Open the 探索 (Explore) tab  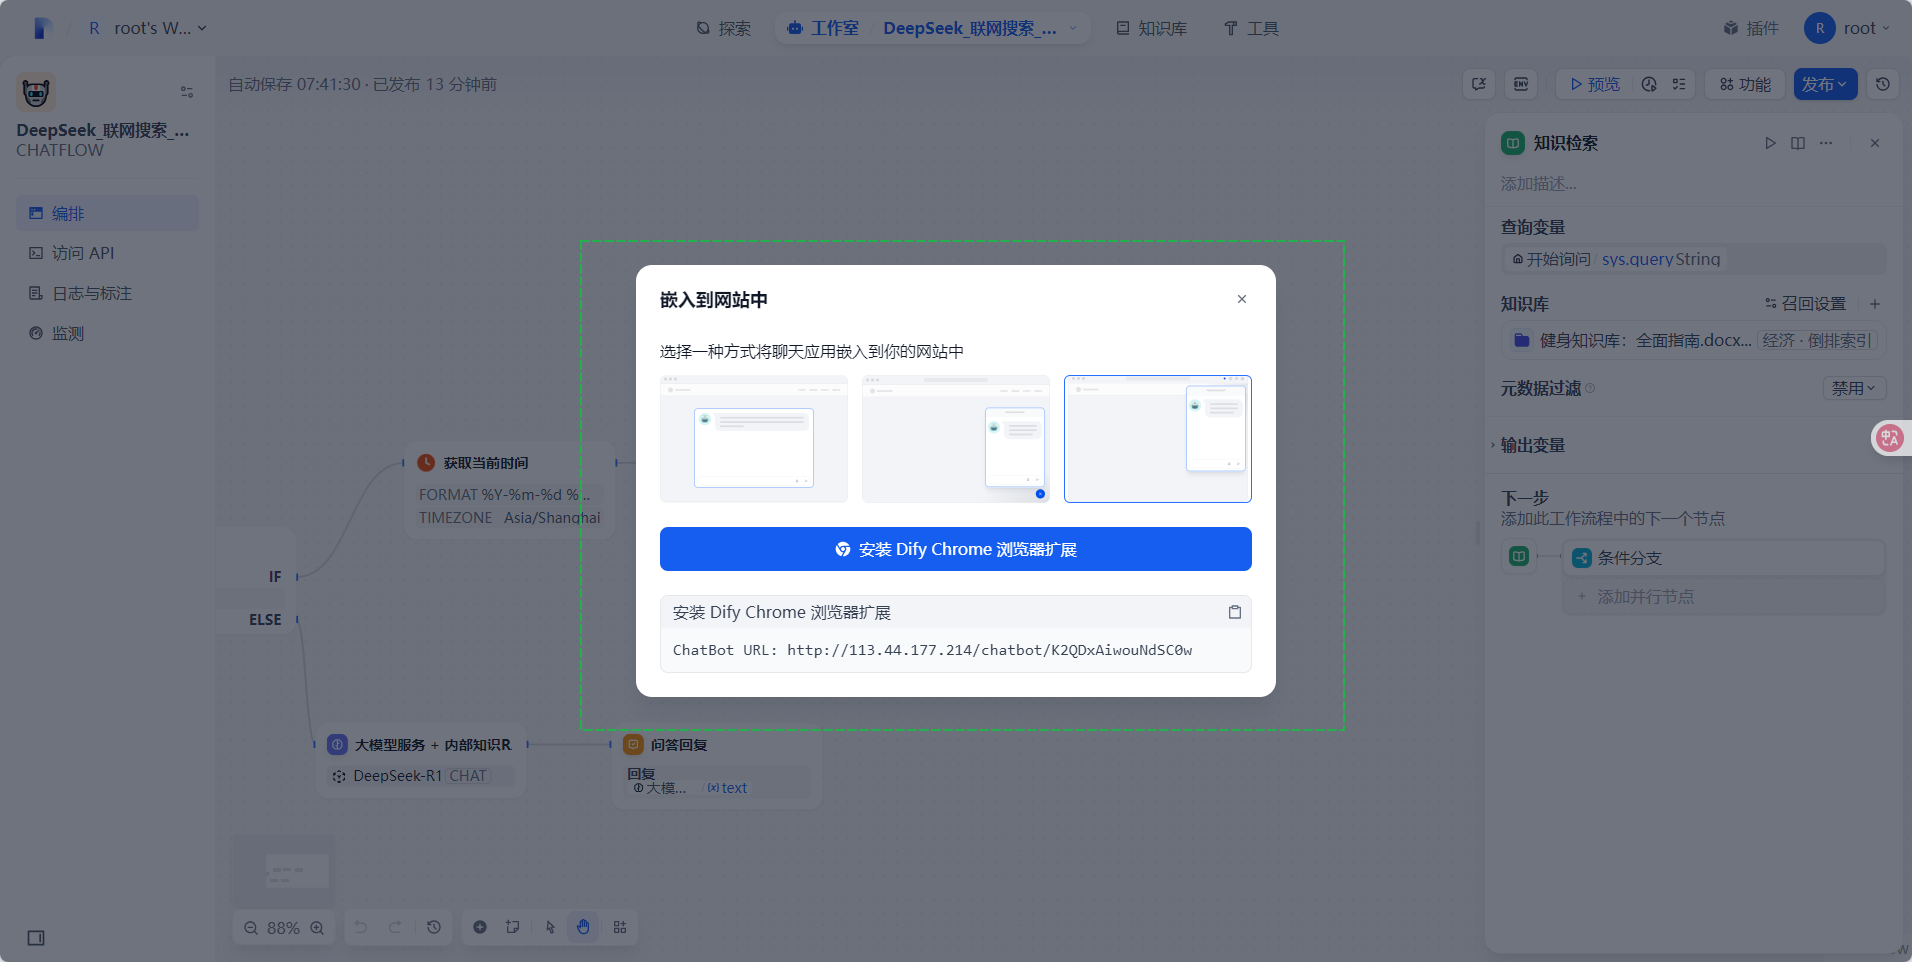pyautogui.click(x=724, y=28)
